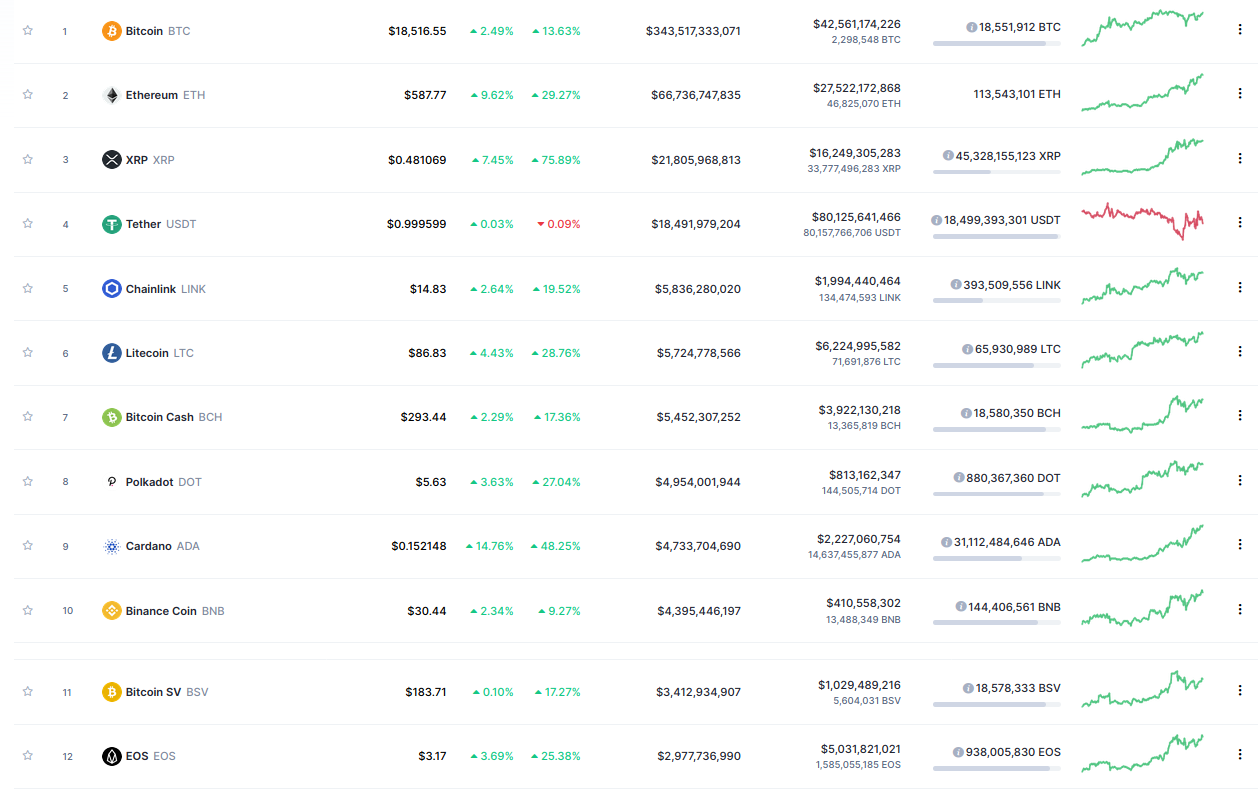The width and height of the screenshot is (1258, 790).
Task: Click Bitcoin SV price $183.71
Action: [x=426, y=692]
